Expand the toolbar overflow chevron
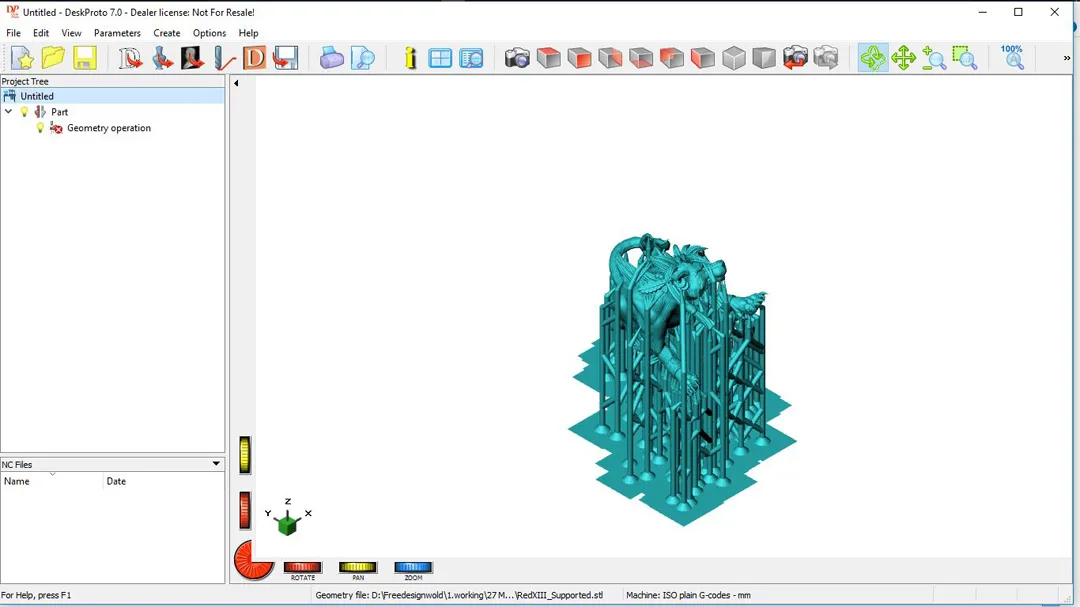 [1066, 58]
